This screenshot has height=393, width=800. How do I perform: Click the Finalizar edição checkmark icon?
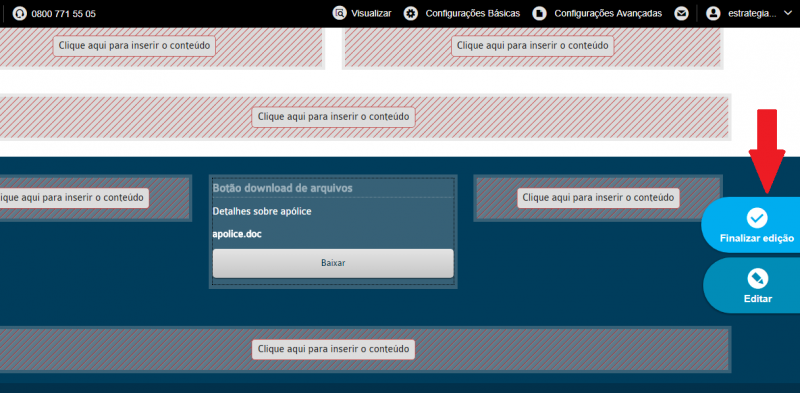pyautogui.click(x=757, y=218)
